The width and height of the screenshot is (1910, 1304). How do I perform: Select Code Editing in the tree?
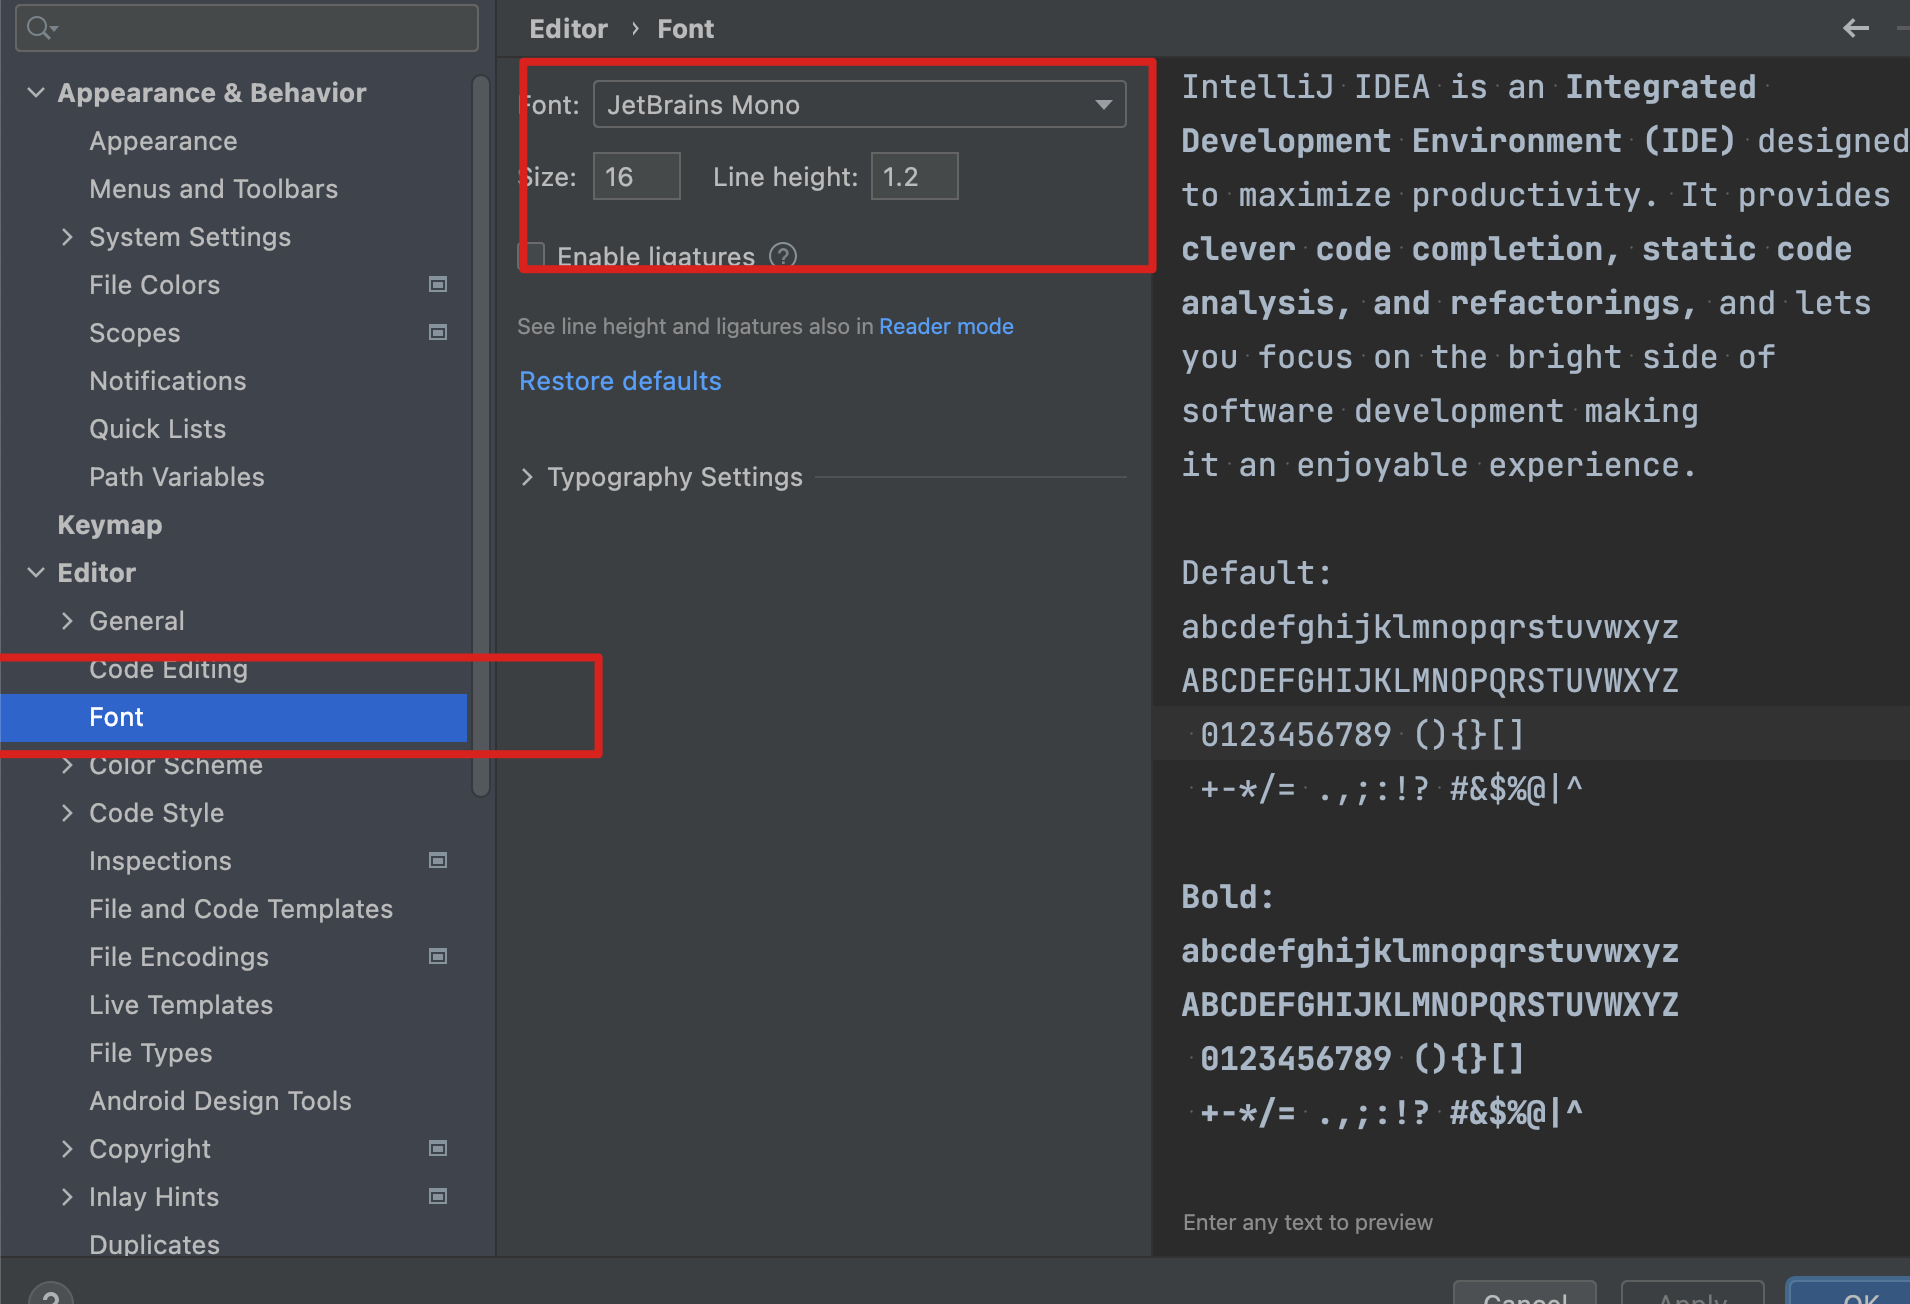[168, 669]
